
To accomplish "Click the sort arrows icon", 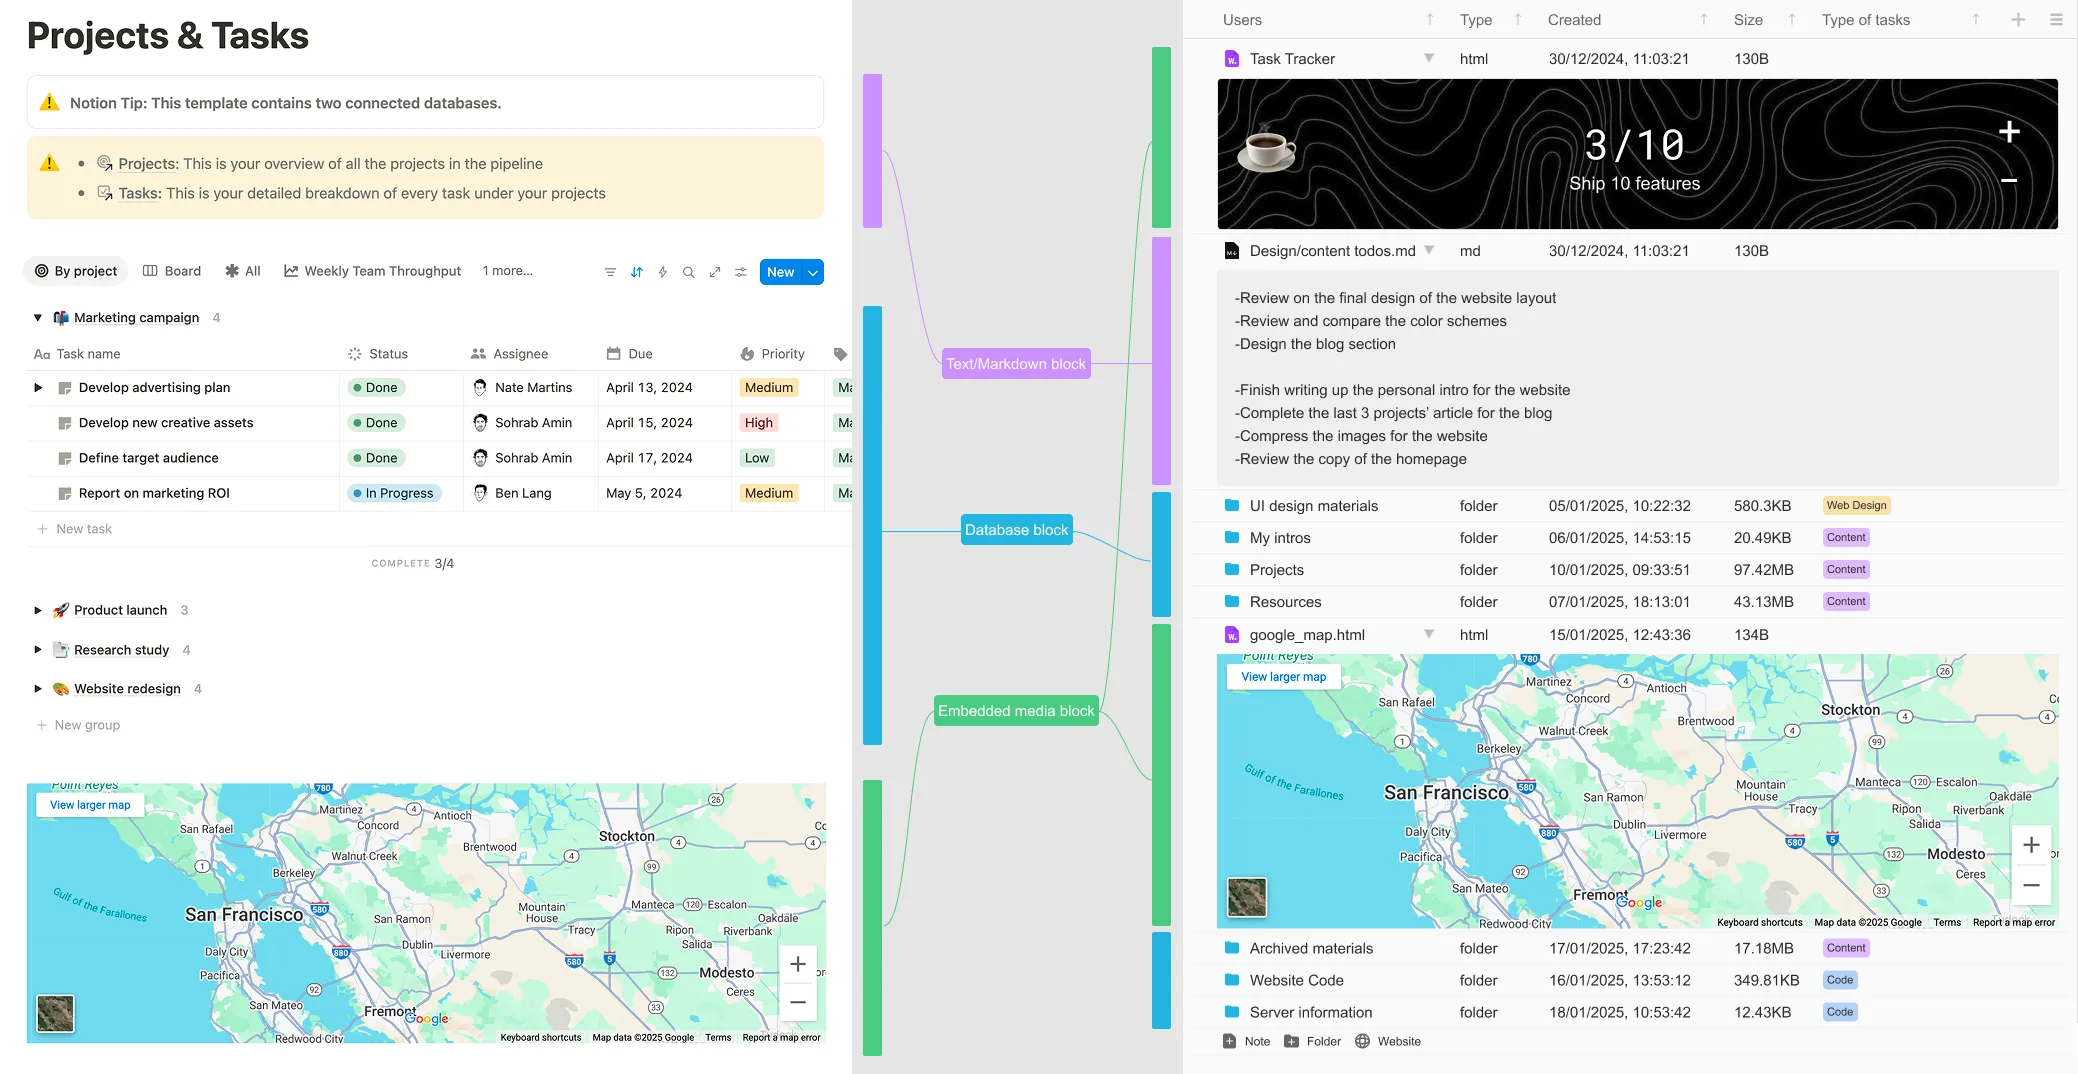I will (637, 272).
